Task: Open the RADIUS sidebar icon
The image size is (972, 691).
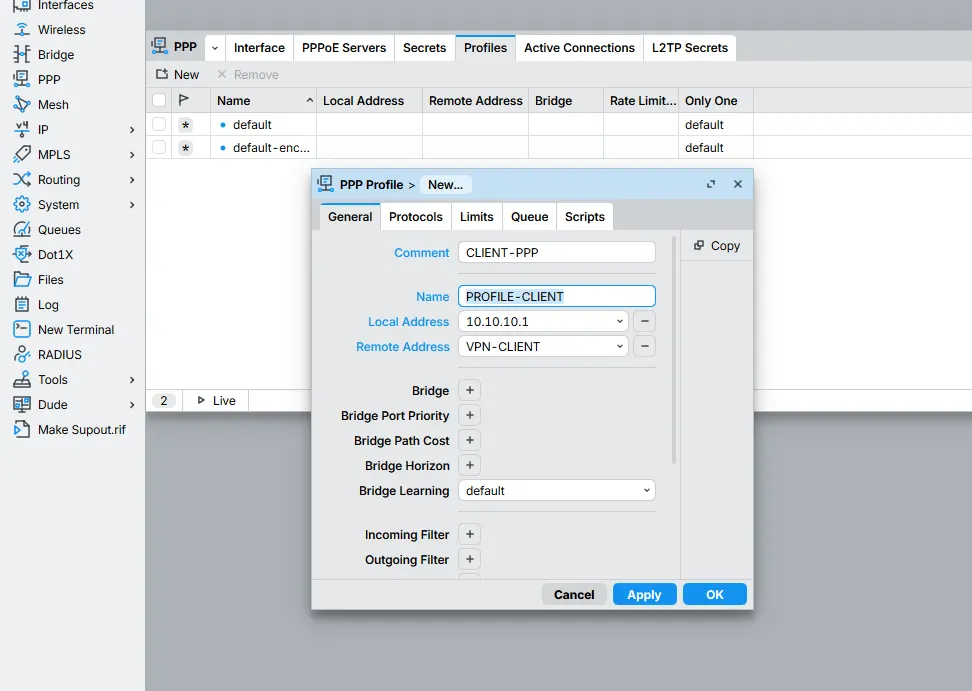Action: [21, 355]
